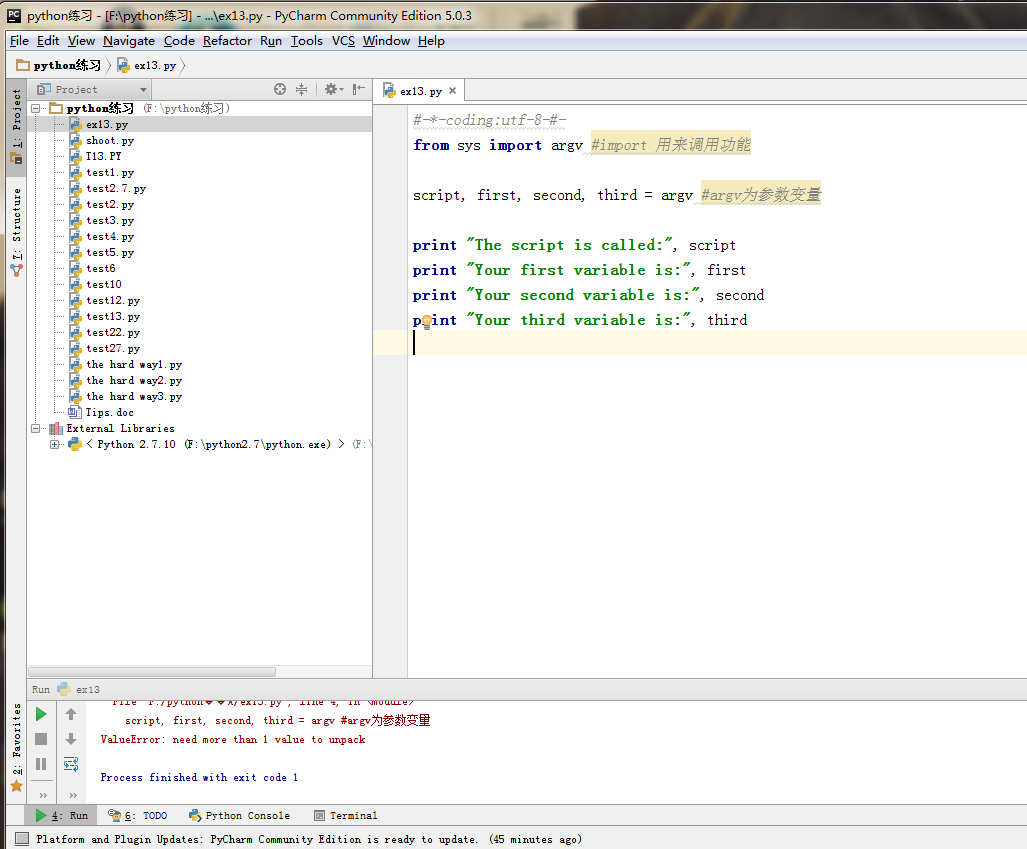Open the Terminal tool window
The height and width of the screenshot is (849, 1027).
click(x=346, y=815)
